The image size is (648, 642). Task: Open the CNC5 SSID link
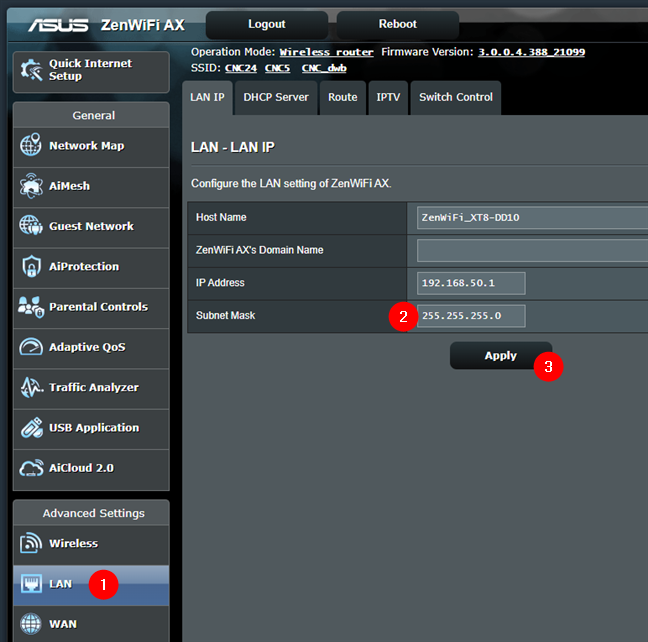(x=277, y=68)
